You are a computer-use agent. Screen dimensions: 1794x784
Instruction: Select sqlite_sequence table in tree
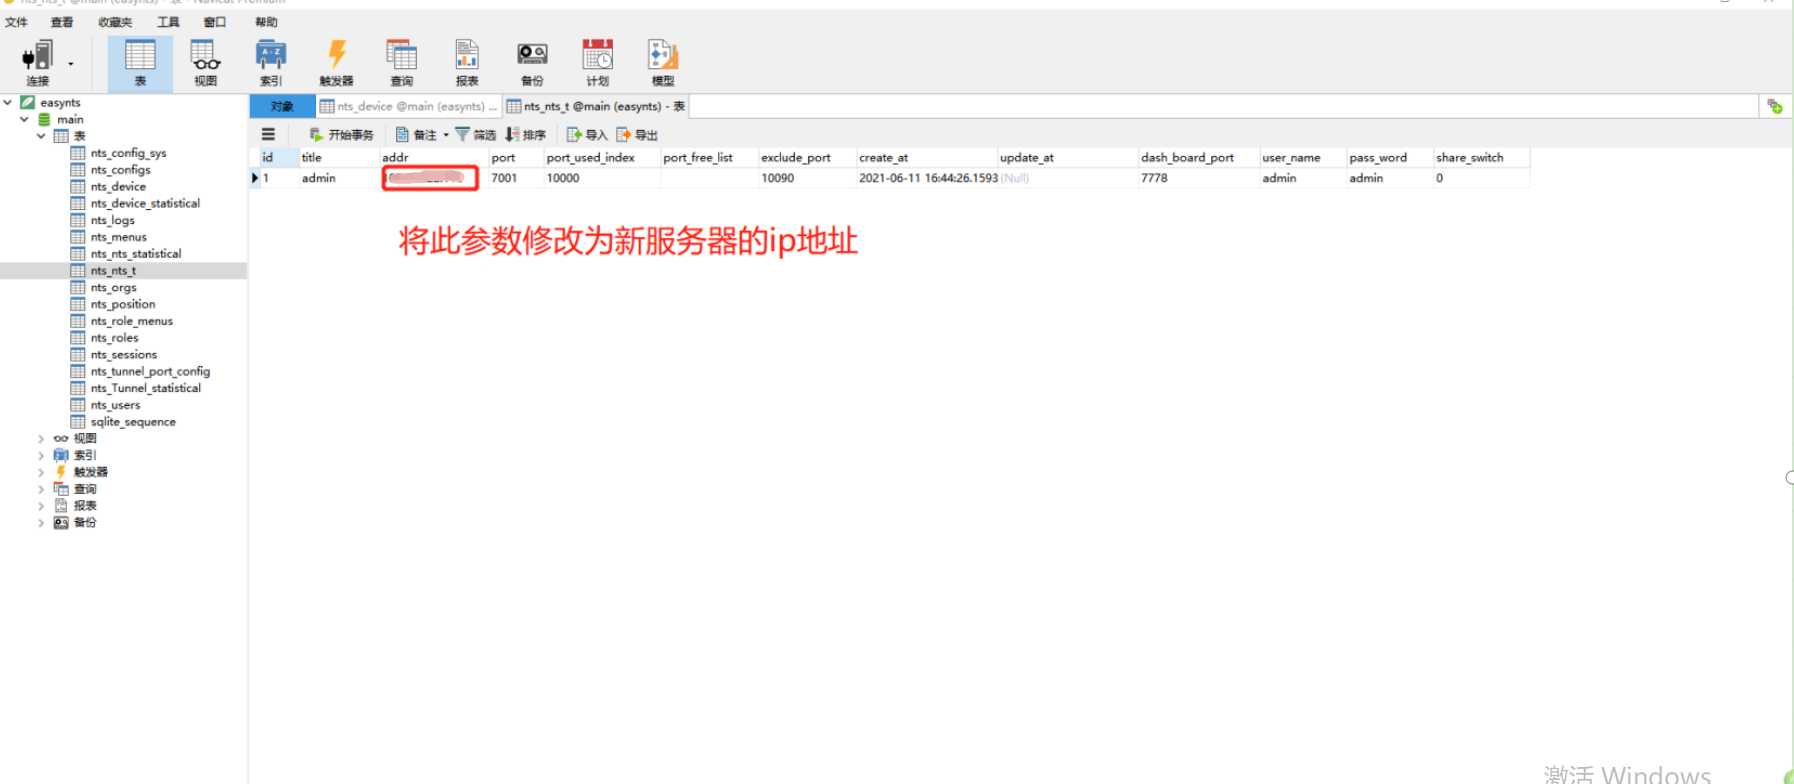point(133,422)
